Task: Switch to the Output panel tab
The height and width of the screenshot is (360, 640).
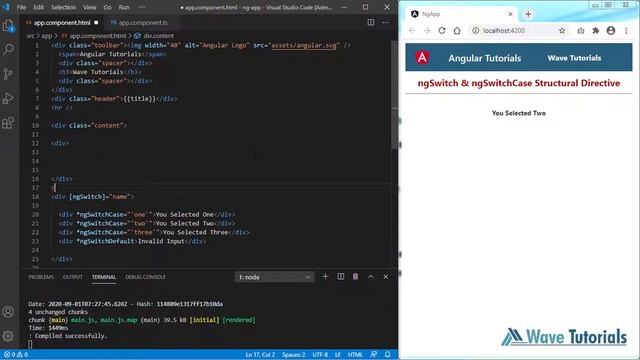Action: (x=73, y=277)
